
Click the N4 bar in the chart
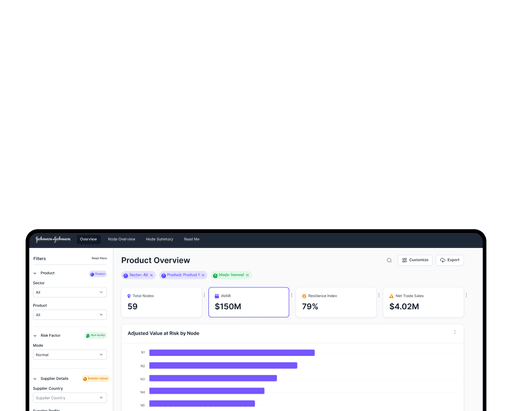[207, 391]
